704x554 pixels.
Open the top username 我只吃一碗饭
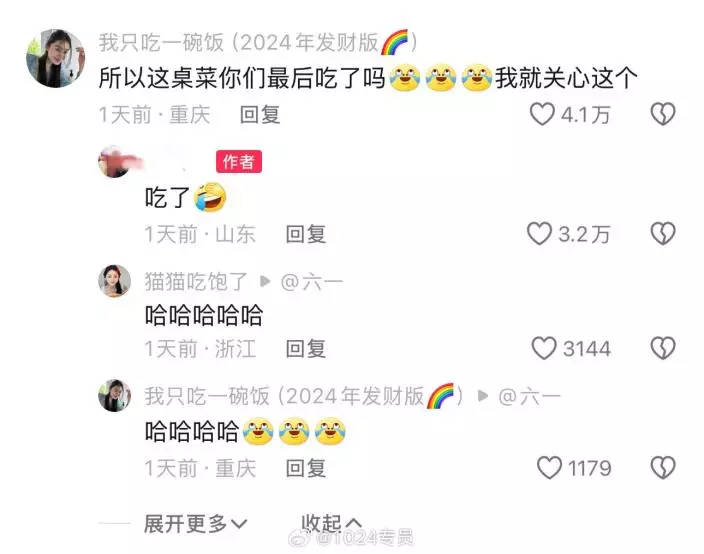(161, 43)
